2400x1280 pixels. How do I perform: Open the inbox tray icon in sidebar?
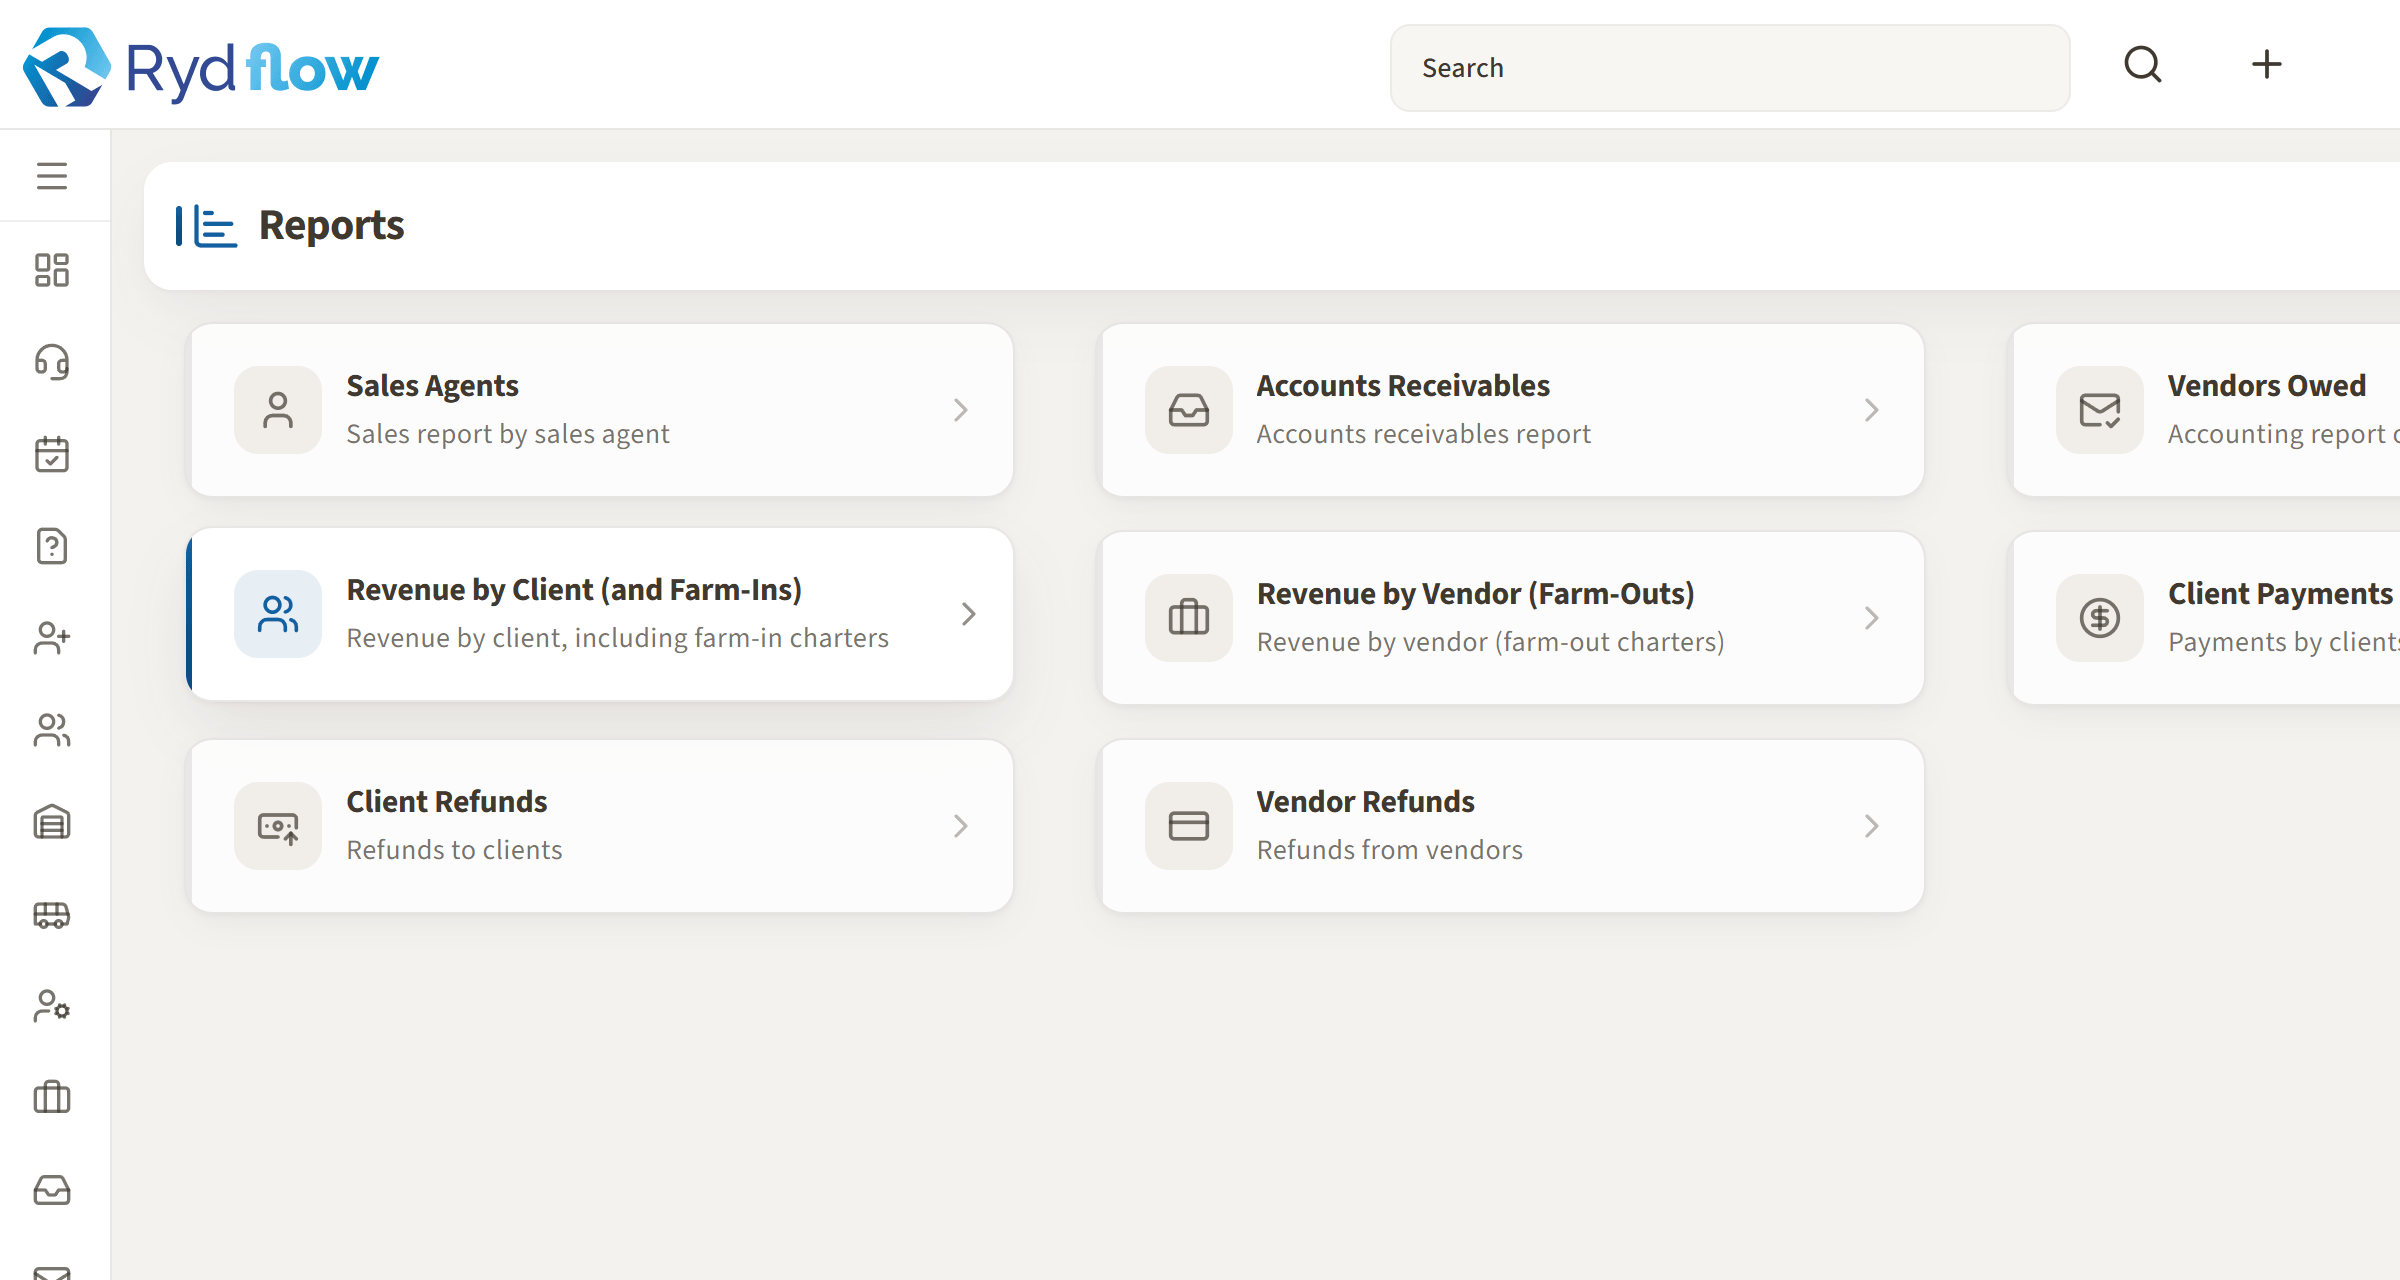[x=52, y=1190]
